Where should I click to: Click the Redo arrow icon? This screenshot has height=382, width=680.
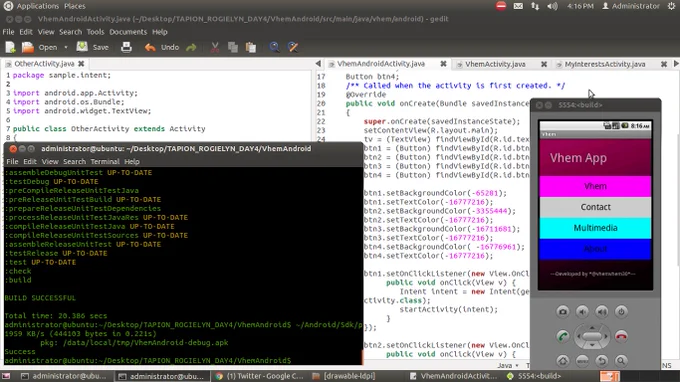pyautogui.click(x=191, y=47)
